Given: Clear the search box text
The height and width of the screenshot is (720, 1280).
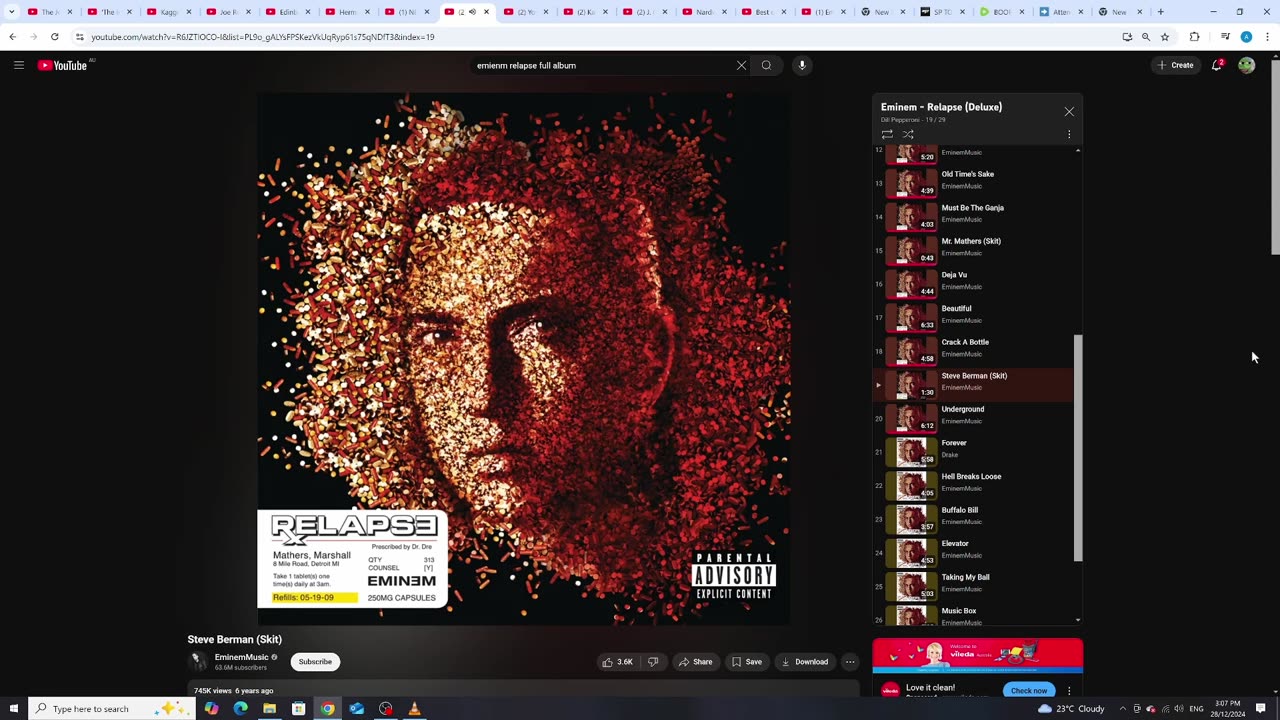Looking at the screenshot, I should click(x=741, y=65).
